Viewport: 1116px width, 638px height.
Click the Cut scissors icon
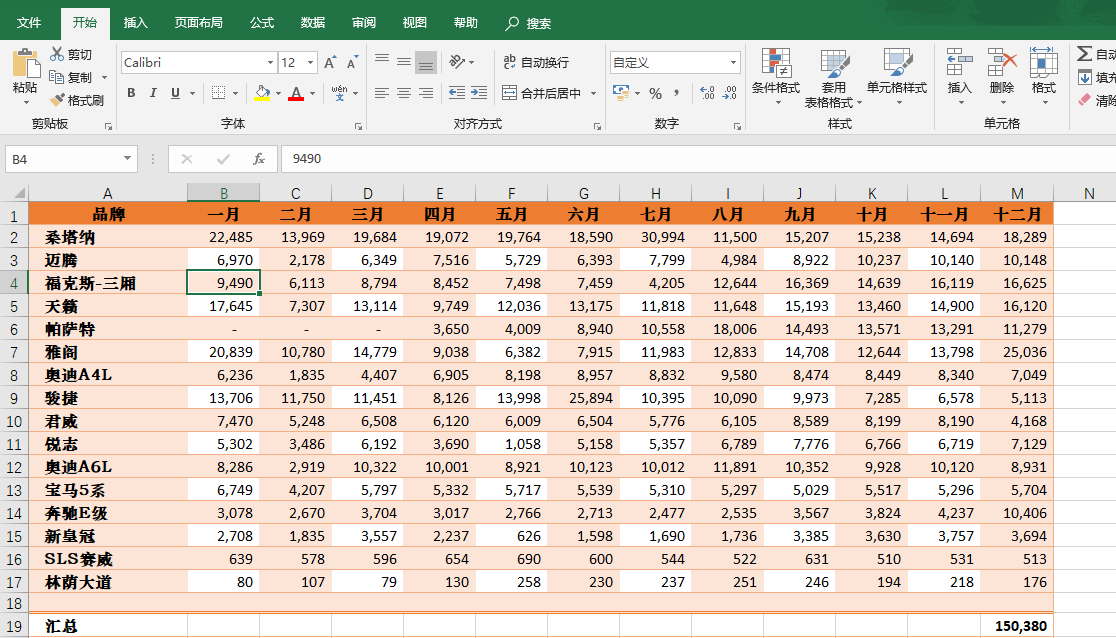pyautogui.click(x=57, y=54)
